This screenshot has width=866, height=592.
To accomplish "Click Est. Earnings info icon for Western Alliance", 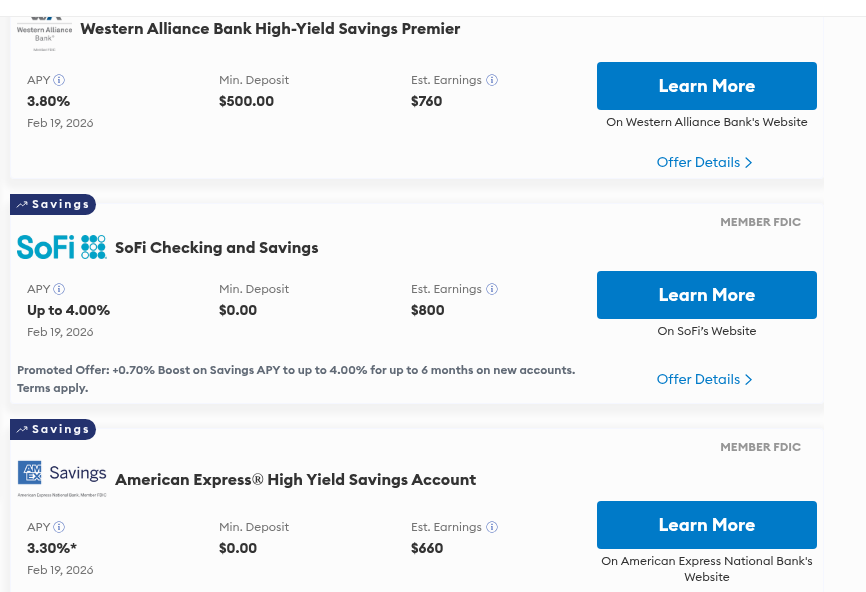I will tap(492, 80).
